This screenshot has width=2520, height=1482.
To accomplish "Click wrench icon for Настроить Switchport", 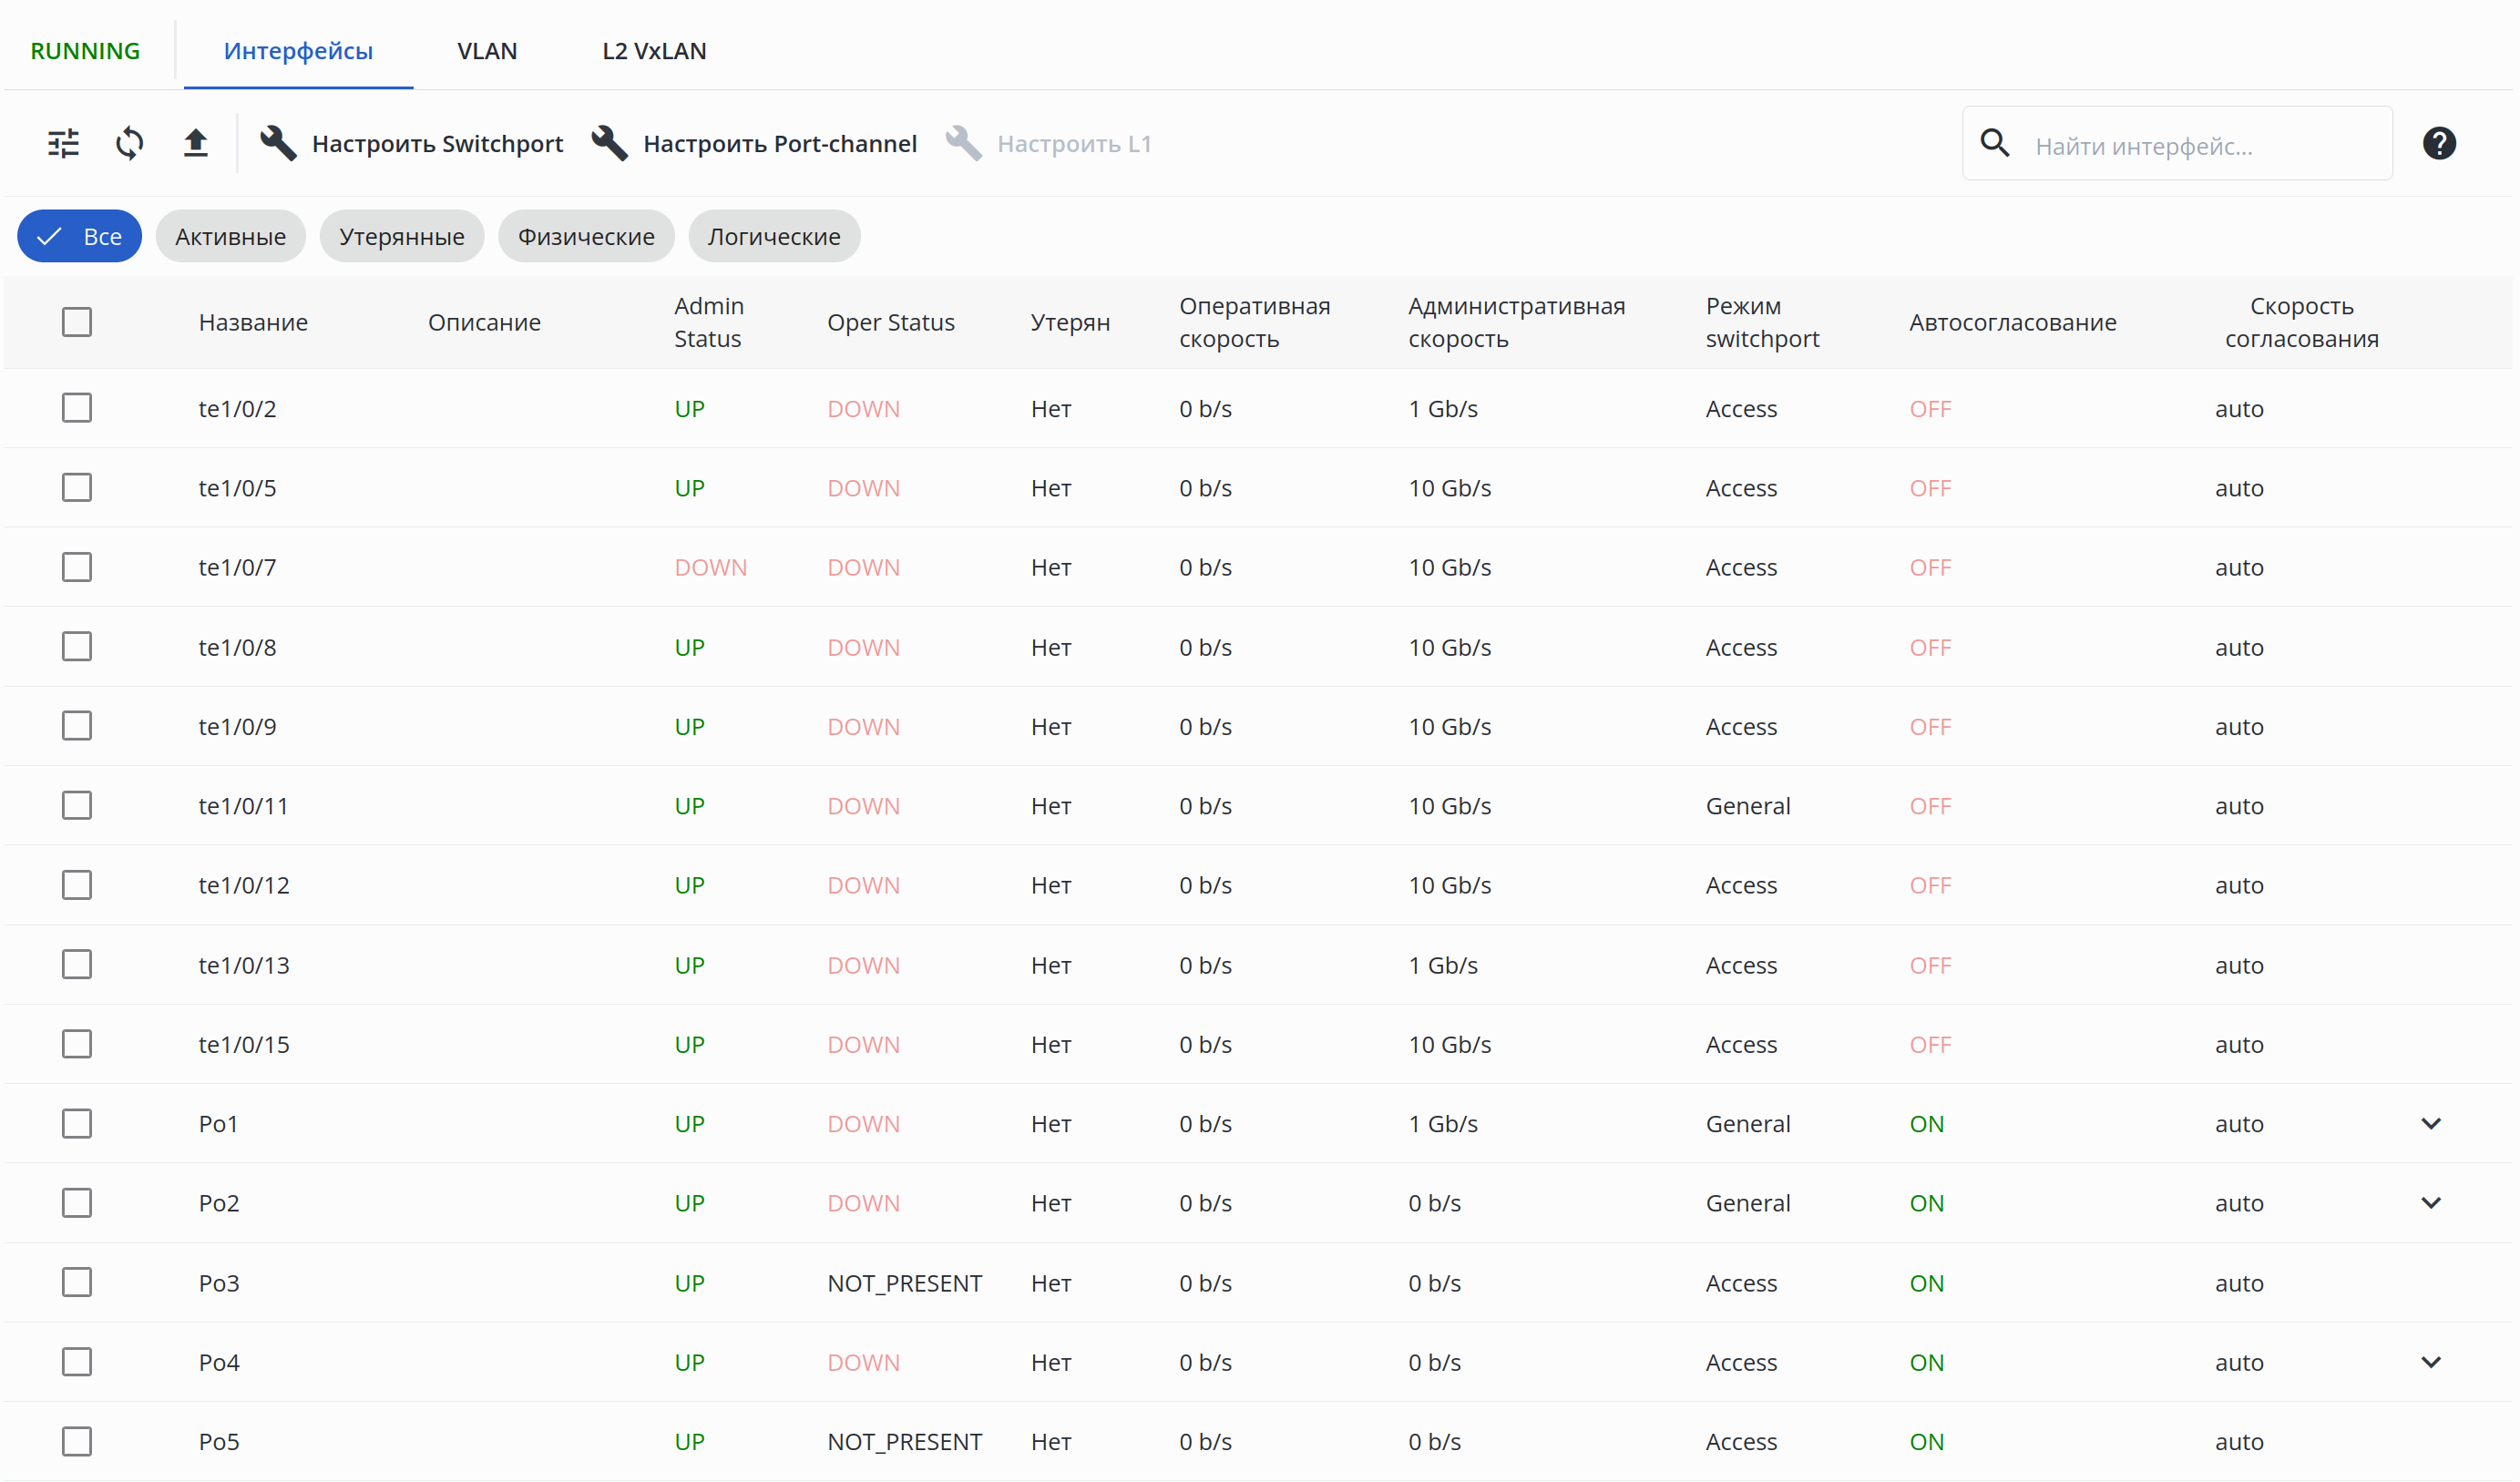I will click(278, 143).
